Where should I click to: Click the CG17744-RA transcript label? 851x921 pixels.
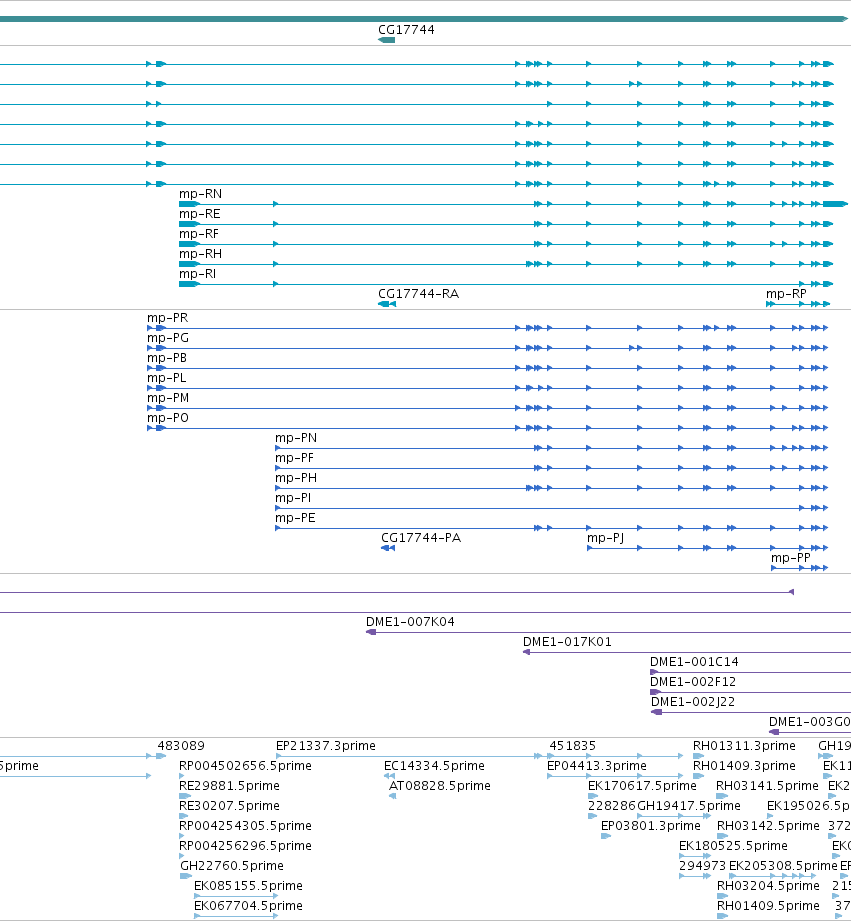[x=418, y=294]
